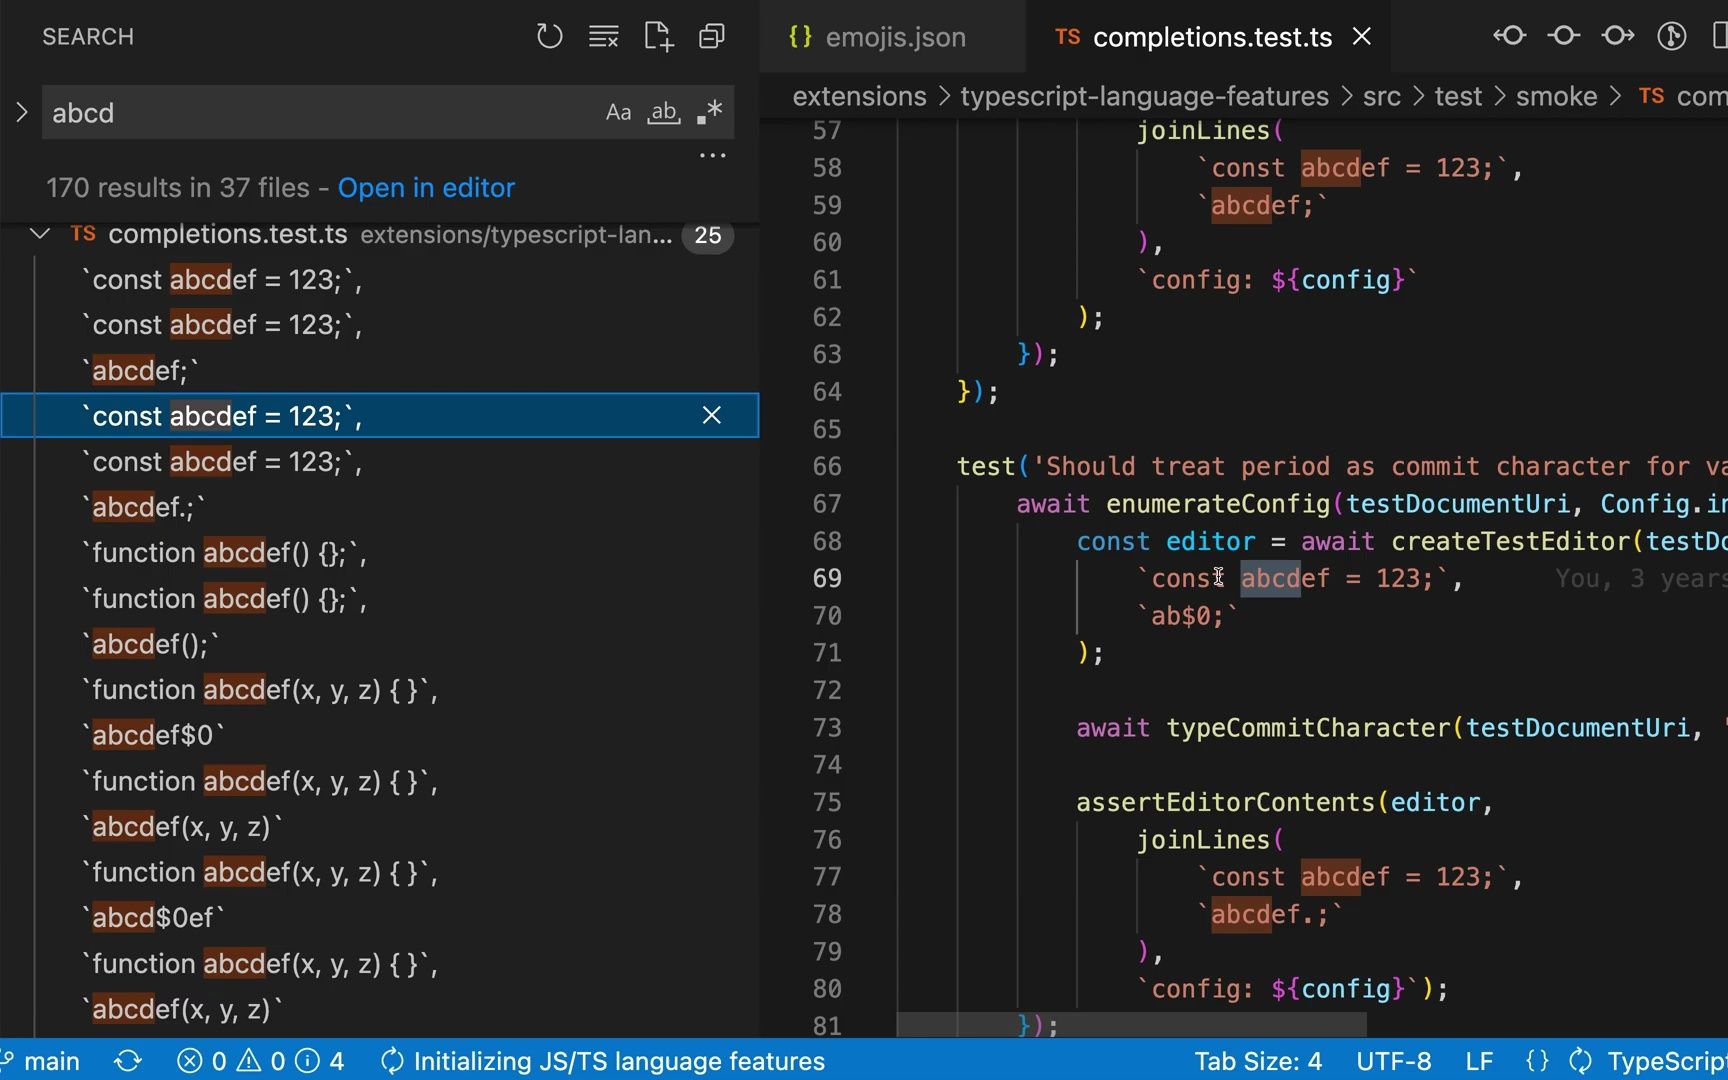This screenshot has width=1728, height=1080.
Task: Open warnings count in status bar
Action: pos(261,1061)
